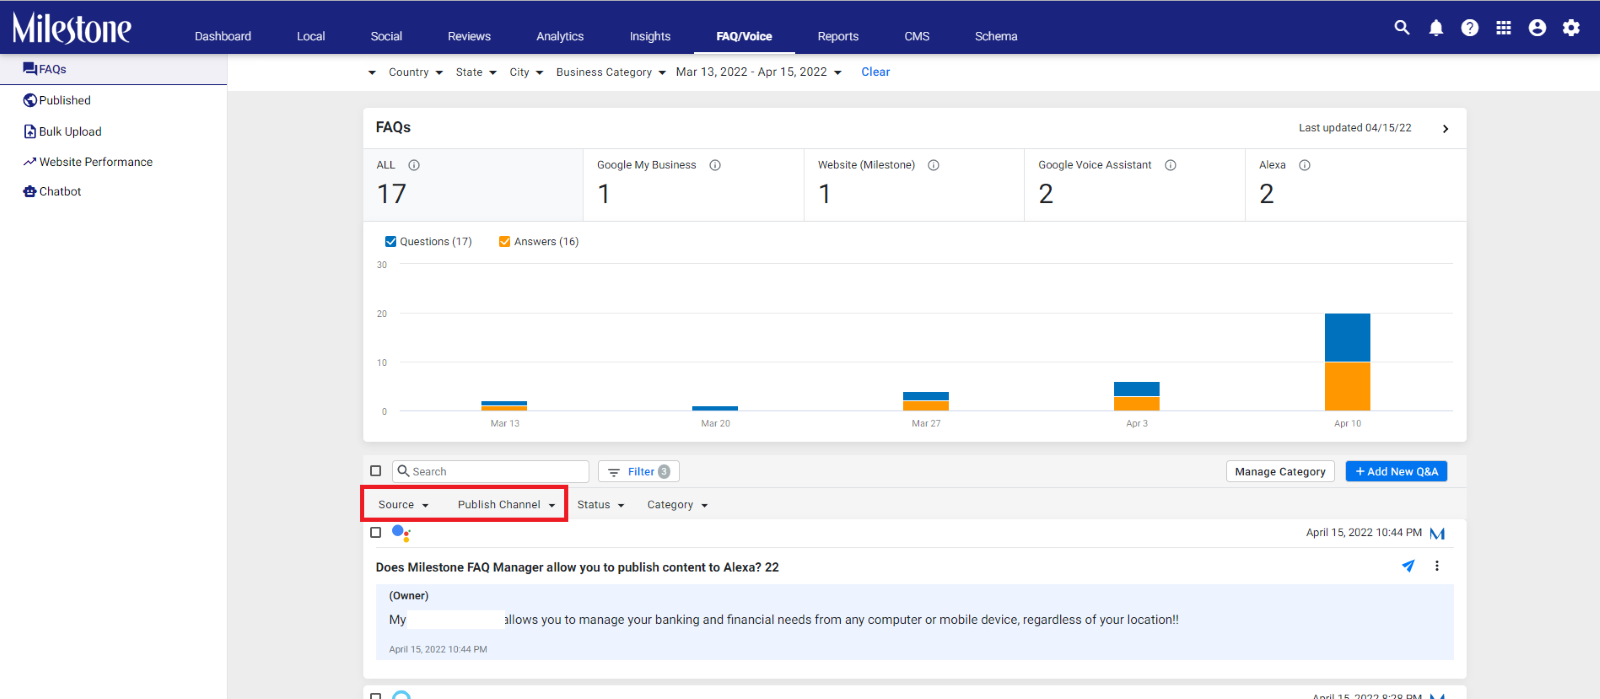The height and width of the screenshot is (699, 1600).
Task: Open the apps grid icon
Action: click(x=1504, y=28)
